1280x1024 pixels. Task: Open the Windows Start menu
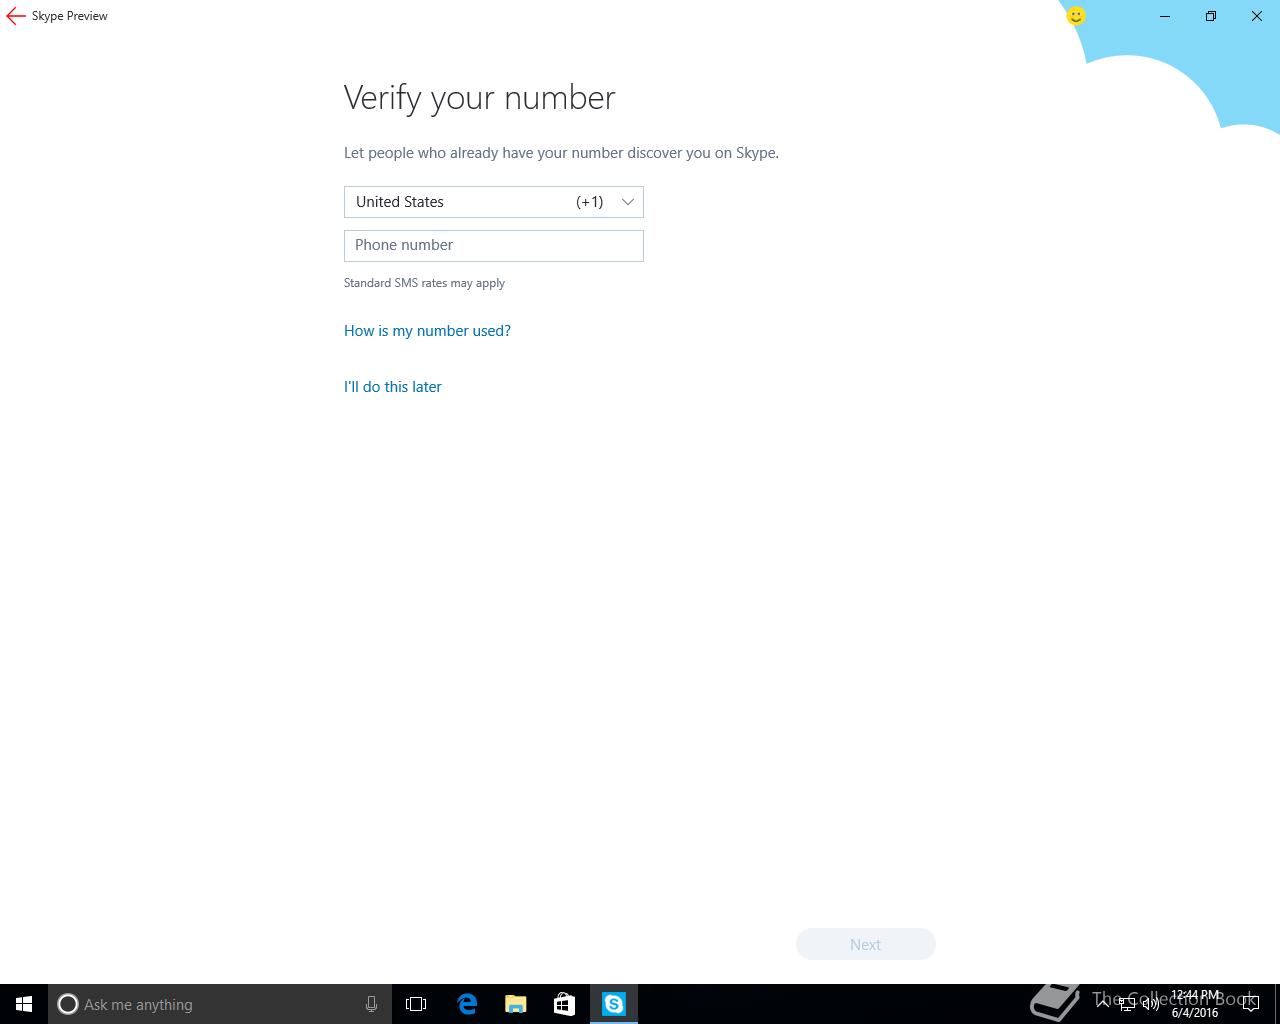tap(24, 1004)
